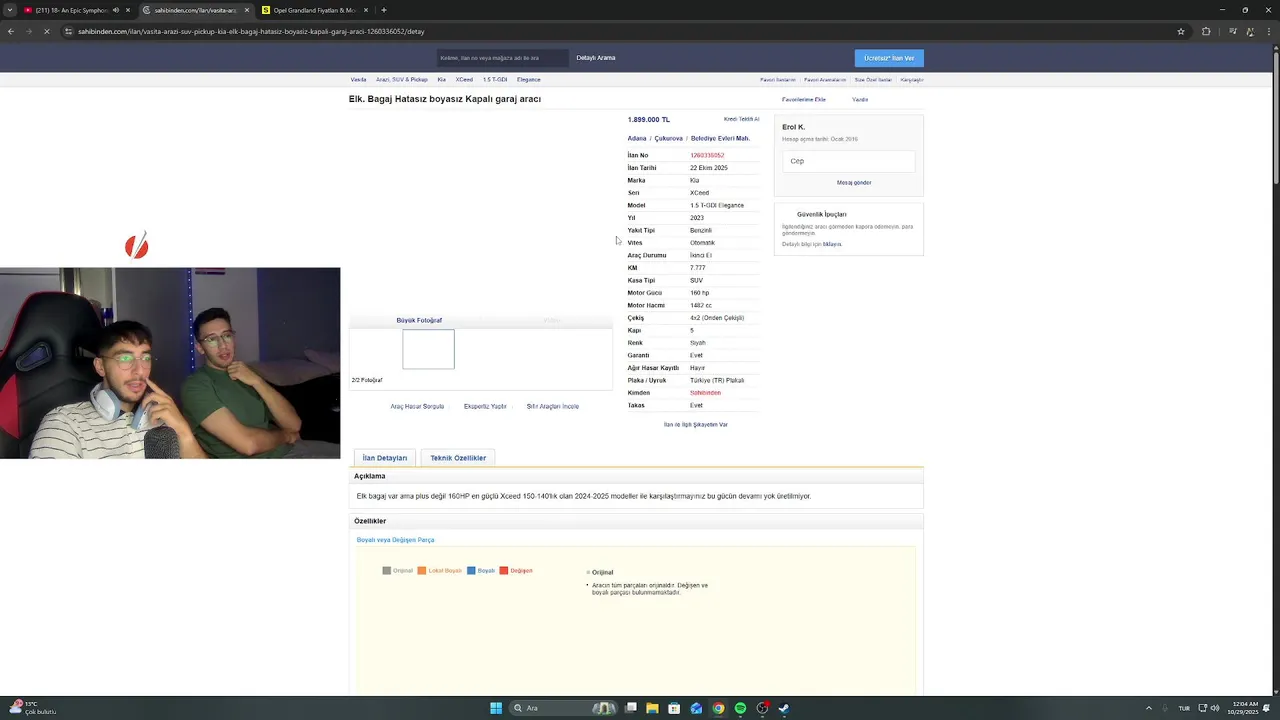Open the media control icon in toolbar

click(1233, 31)
